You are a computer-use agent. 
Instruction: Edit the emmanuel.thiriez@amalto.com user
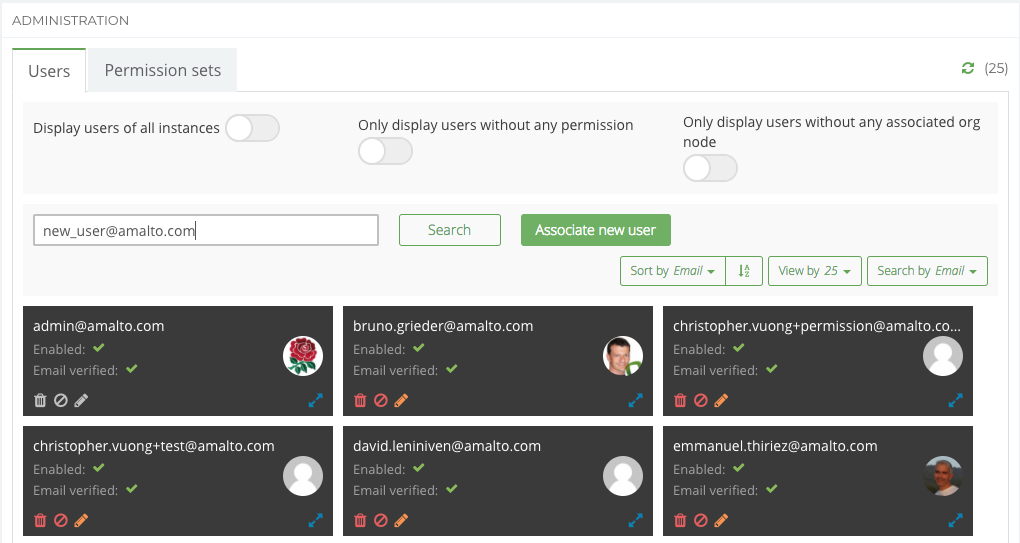(721, 520)
